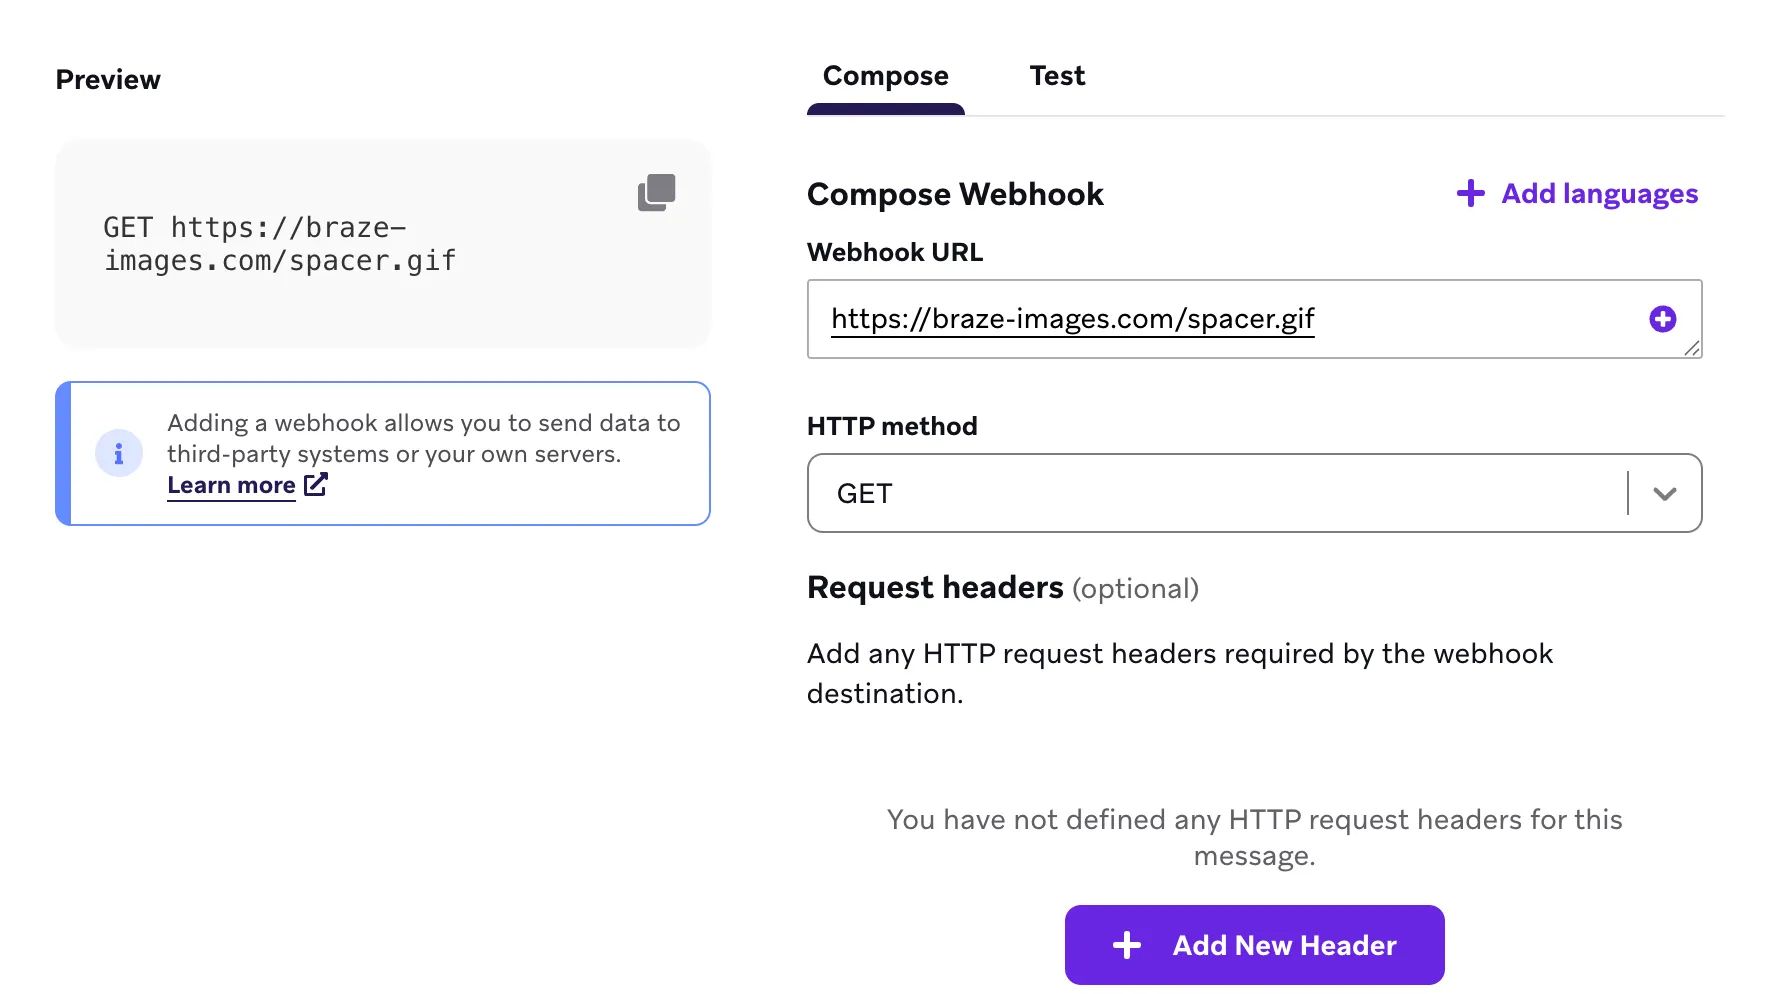
Task: Copy the webhook preview to clipboard
Action: point(657,192)
